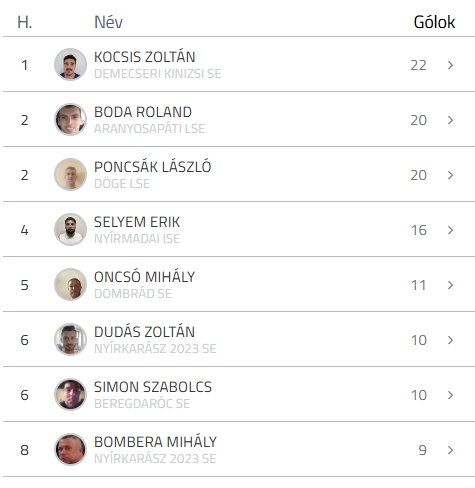
Task: Click chevron beside Oncsó Mihály's 11 goals
Action: coord(450,285)
